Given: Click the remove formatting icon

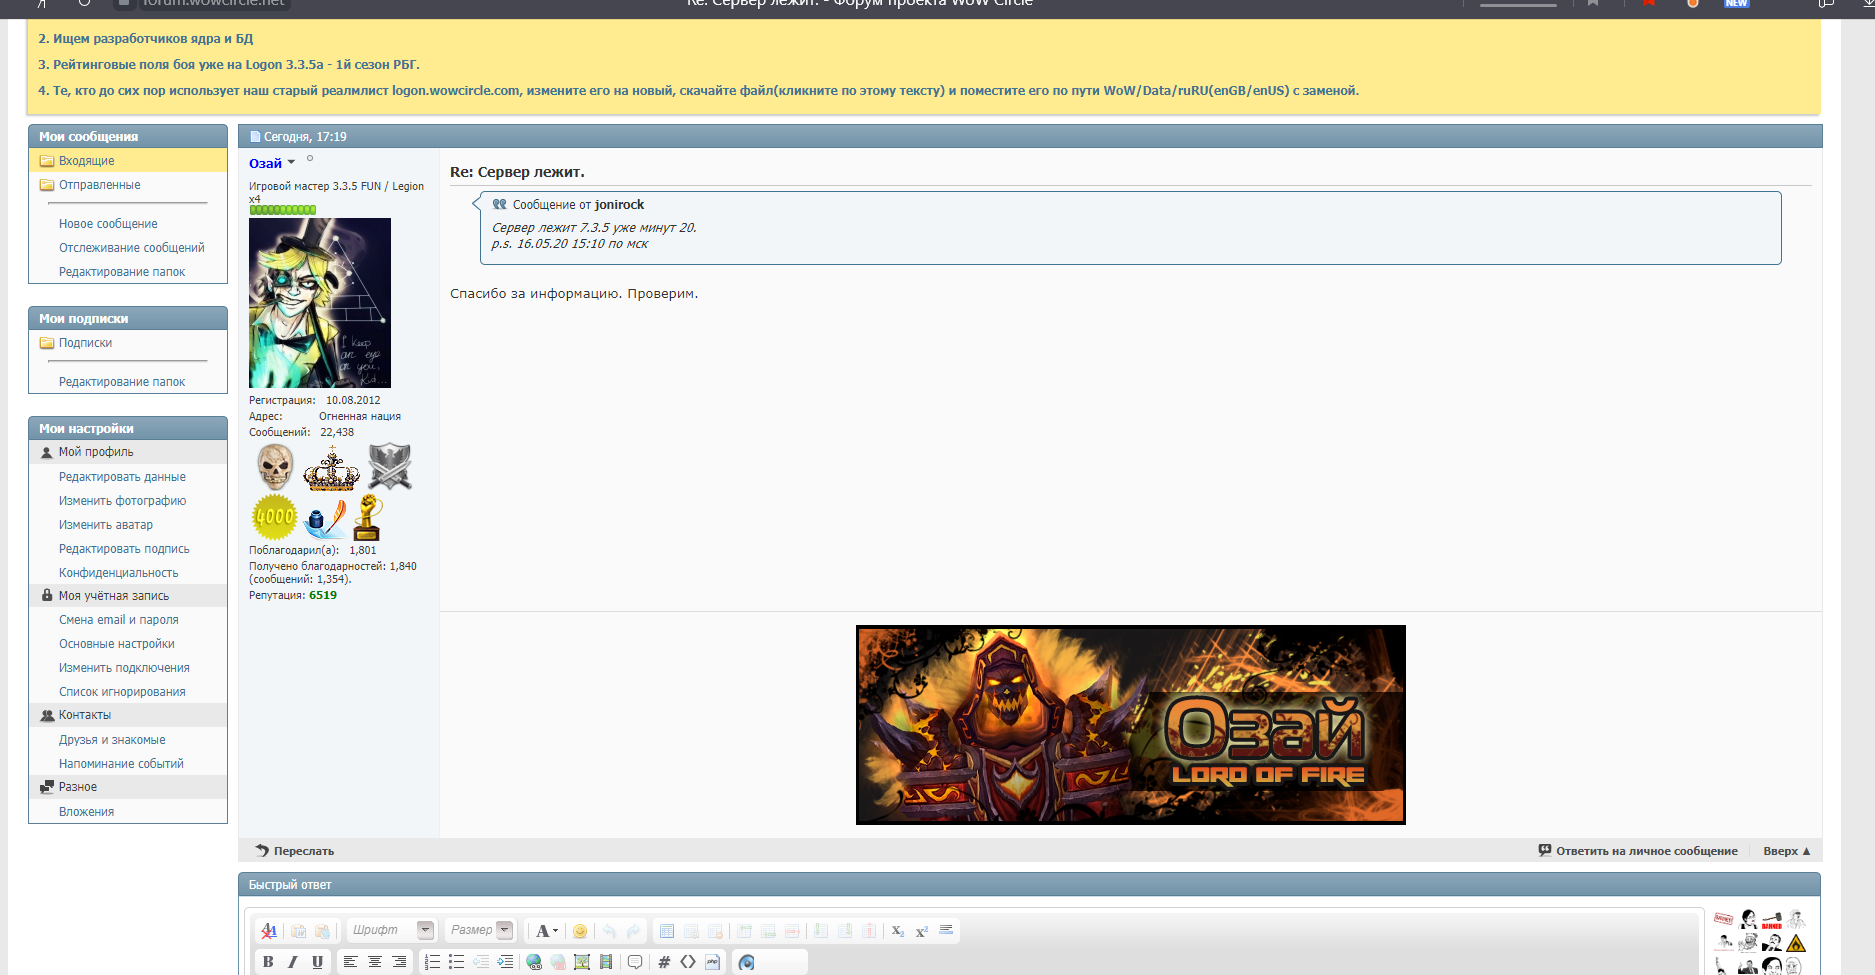Looking at the screenshot, I should coord(269,931).
